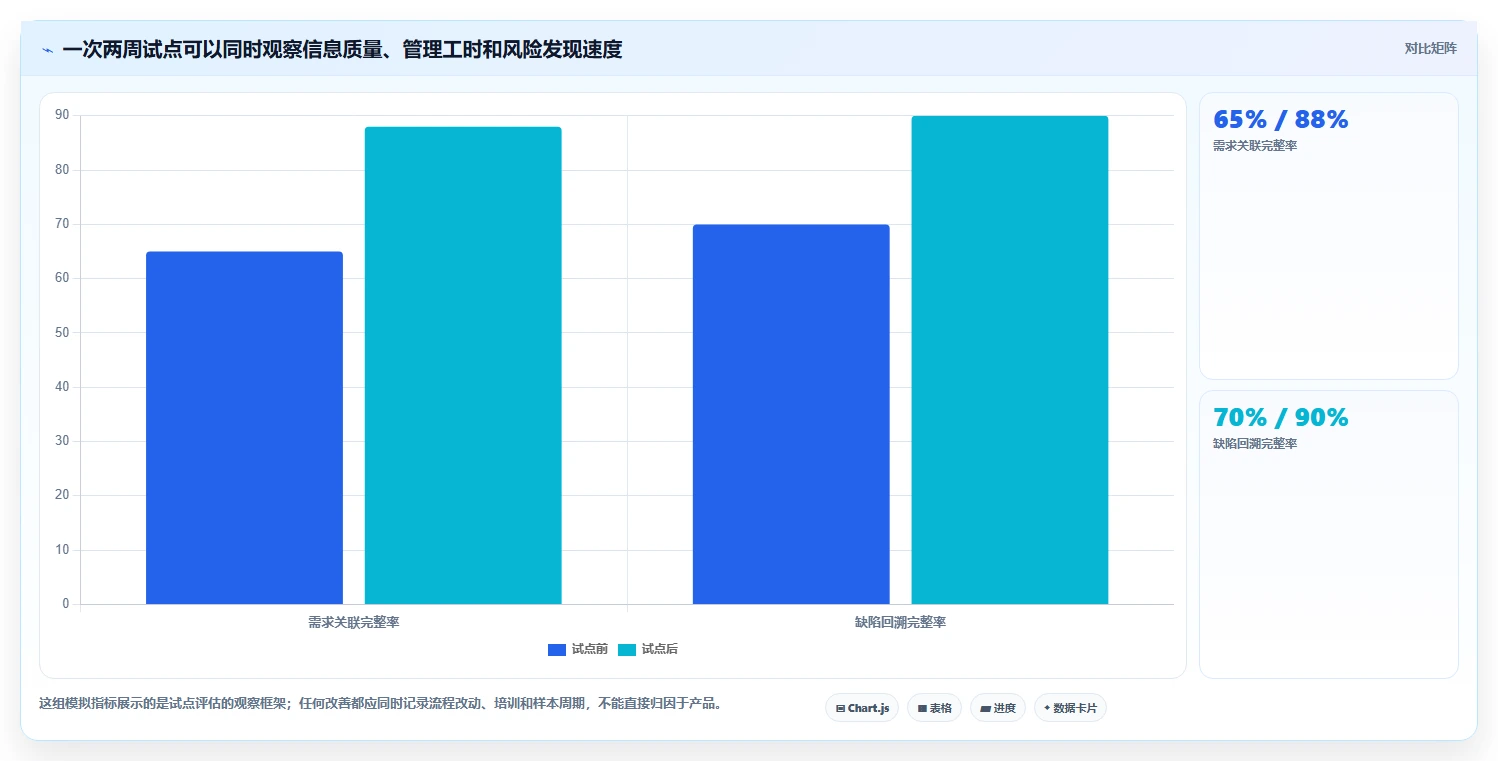Select the 数据卡片 tag
The height and width of the screenshot is (761, 1498).
1070,708
